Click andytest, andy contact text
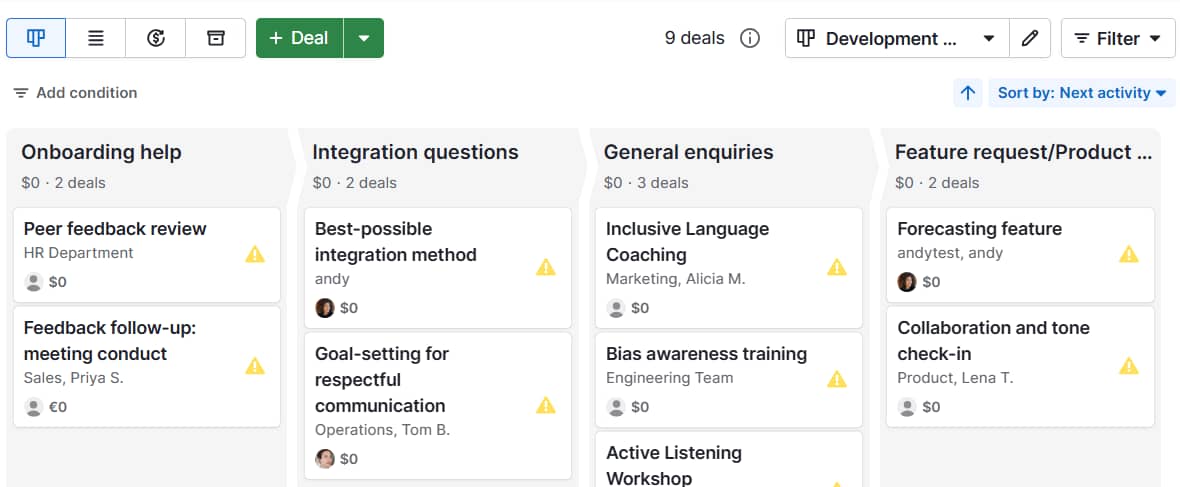Viewport: 1180px width, 487px height. [950, 253]
